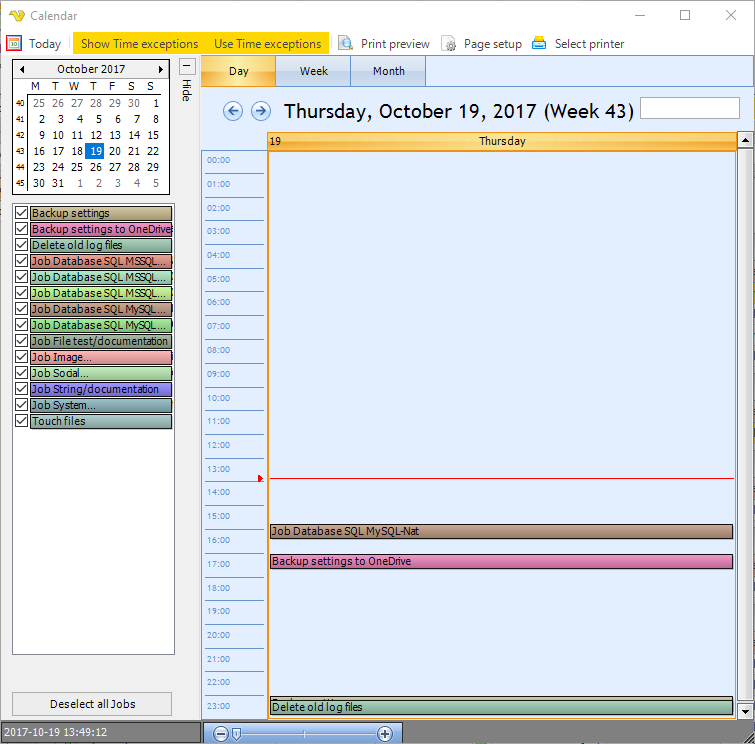
Task: Toggle Job File test/documentation checkbox
Action: click(21, 341)
